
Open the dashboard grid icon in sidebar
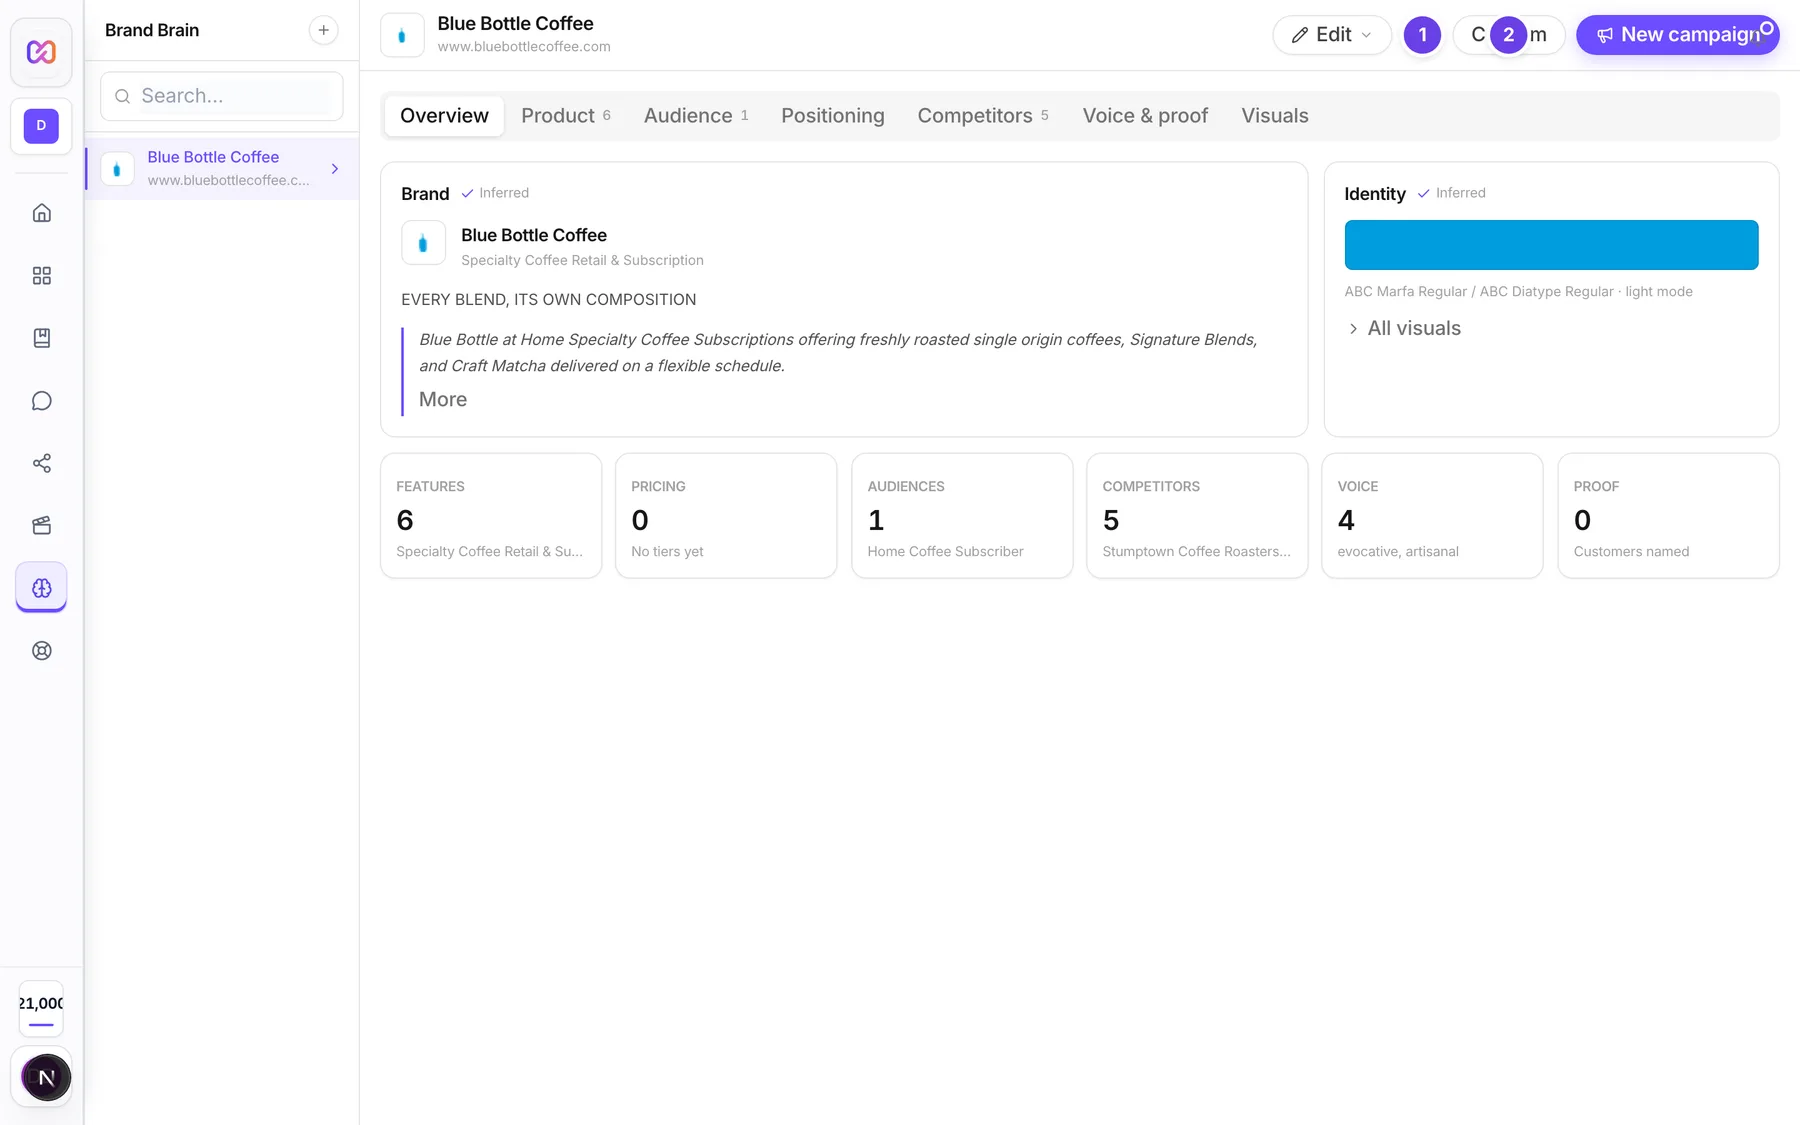[x=41, y=276]
